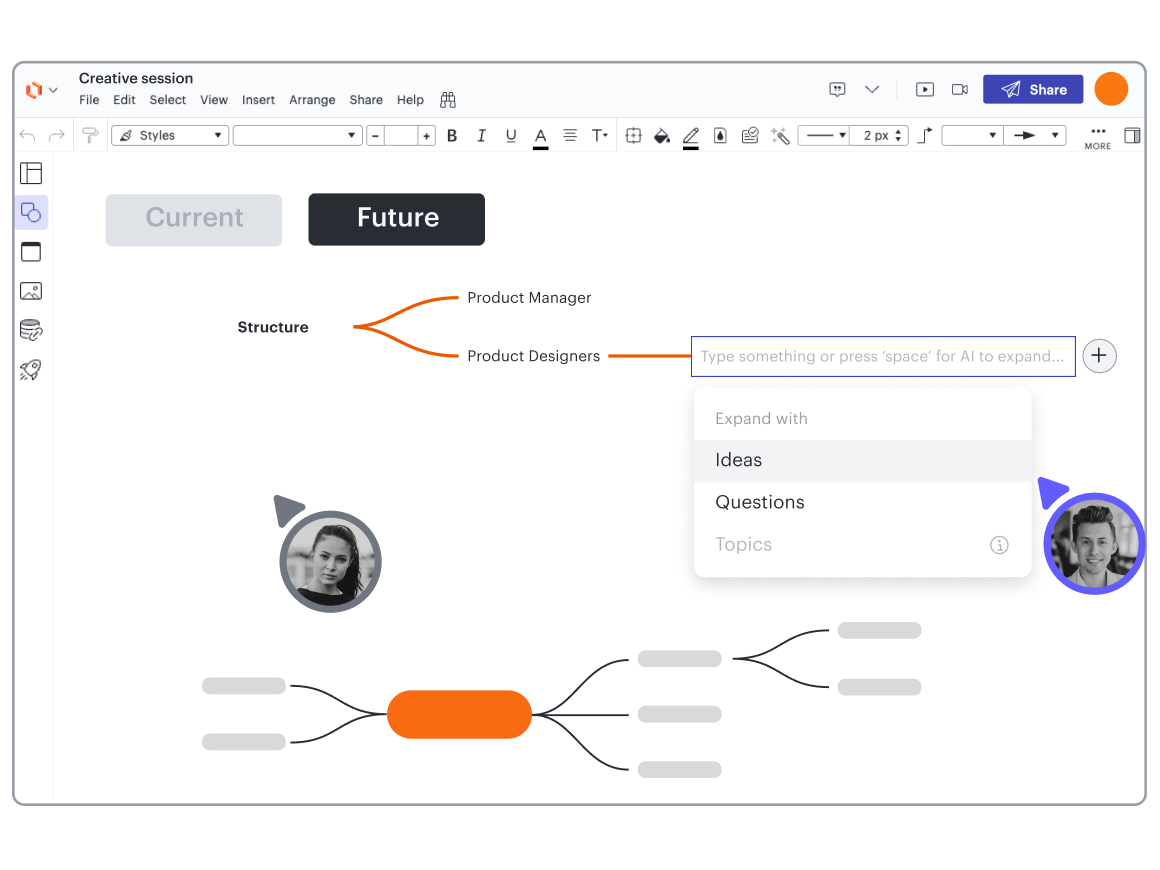The width and height of the screenshot is (1160, 870).
Task: Open the data linking database icon
Action: point(31,330)
